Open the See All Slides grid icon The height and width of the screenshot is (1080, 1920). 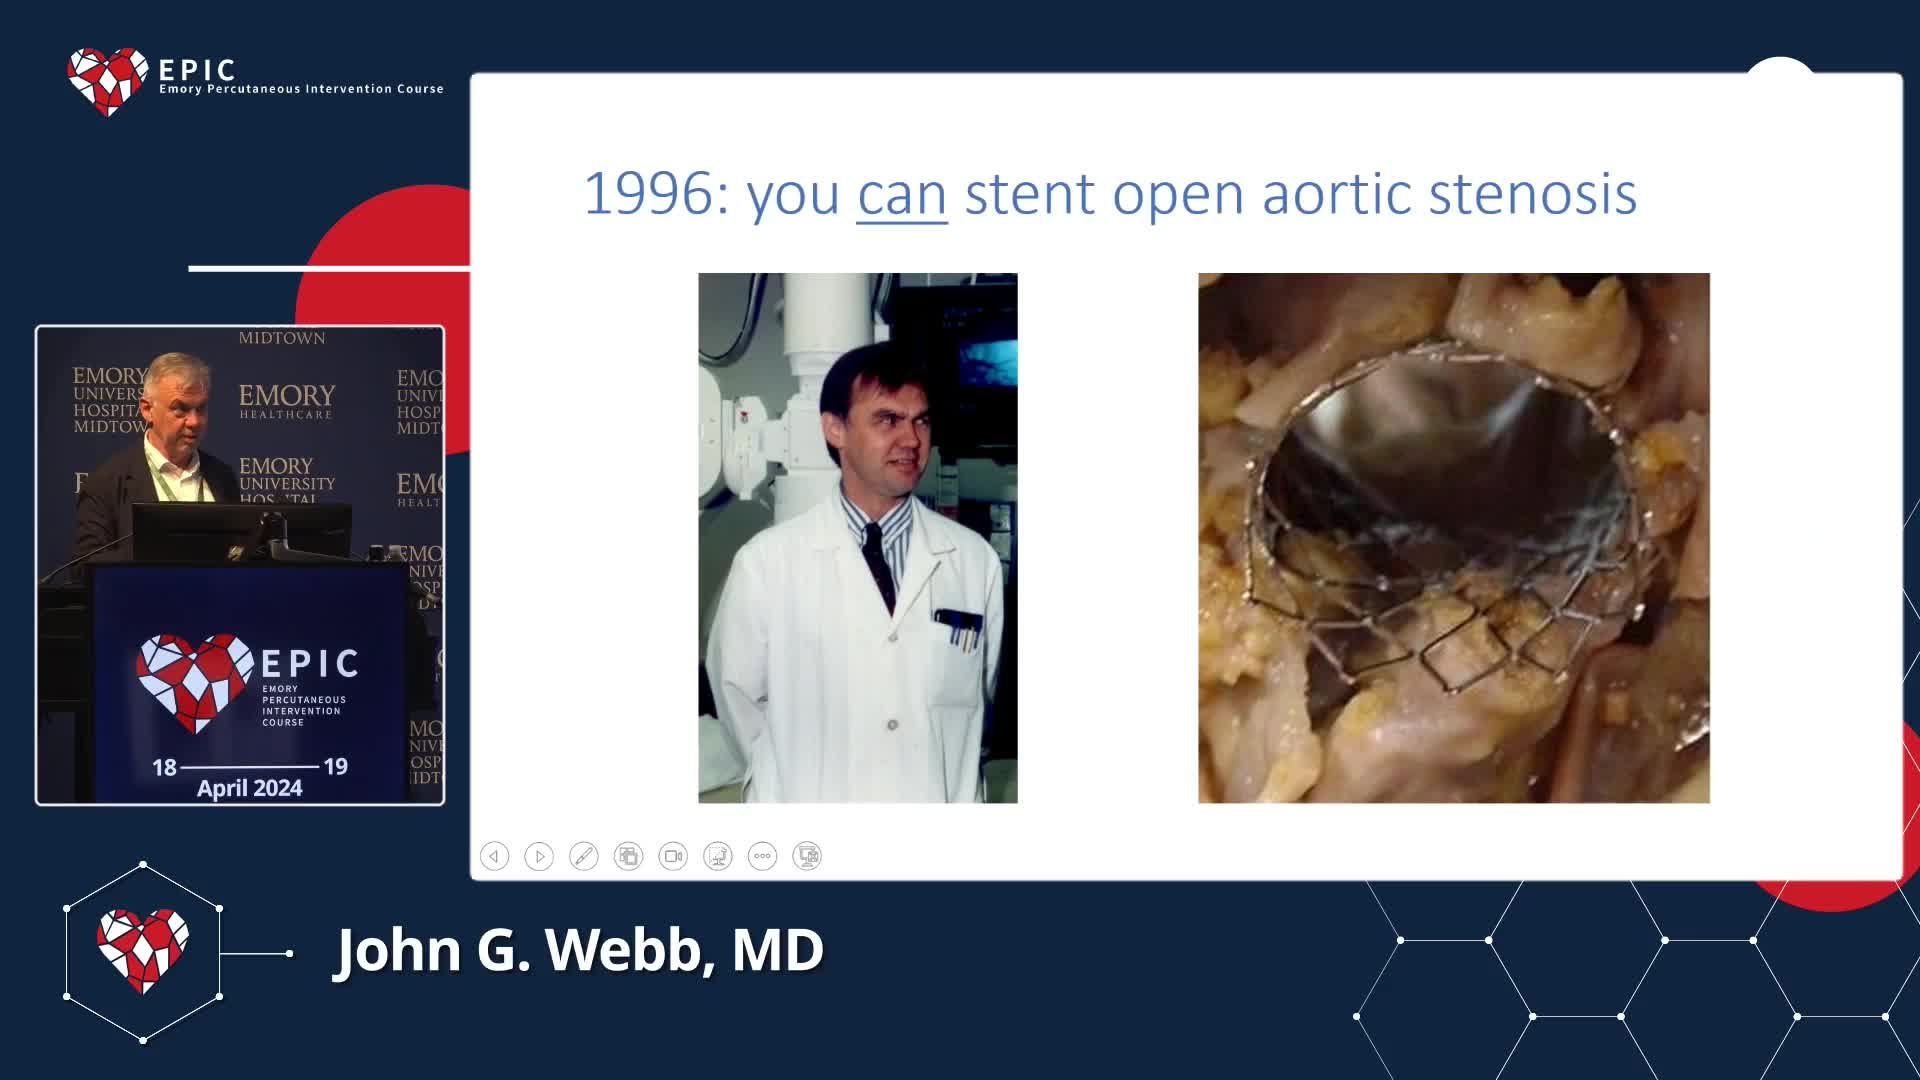click(x=628, y=856)
